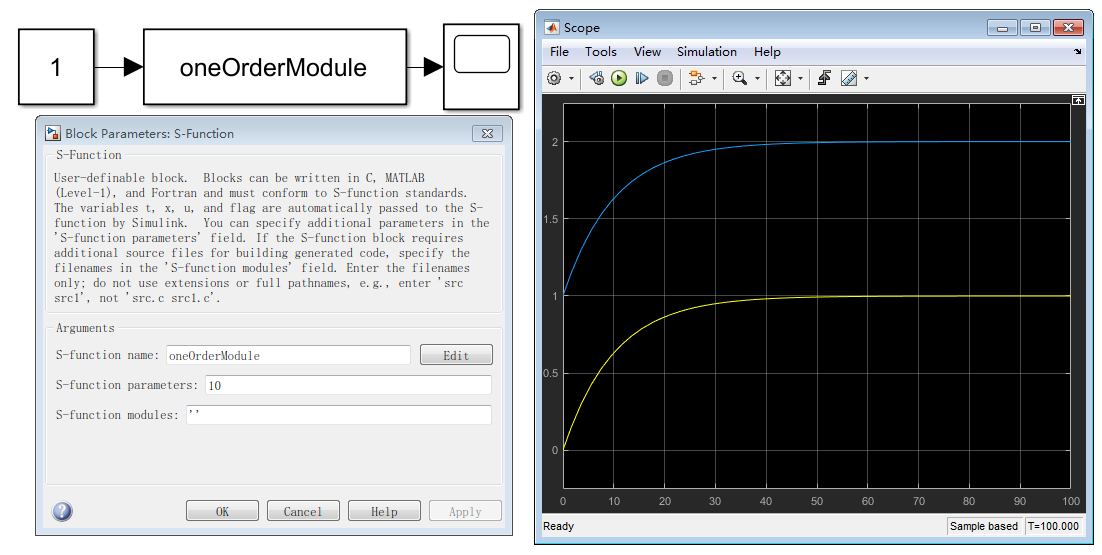Screen dimensions: 1102x555
Task: Focus the S-function name field
Action: coord(288,355)
